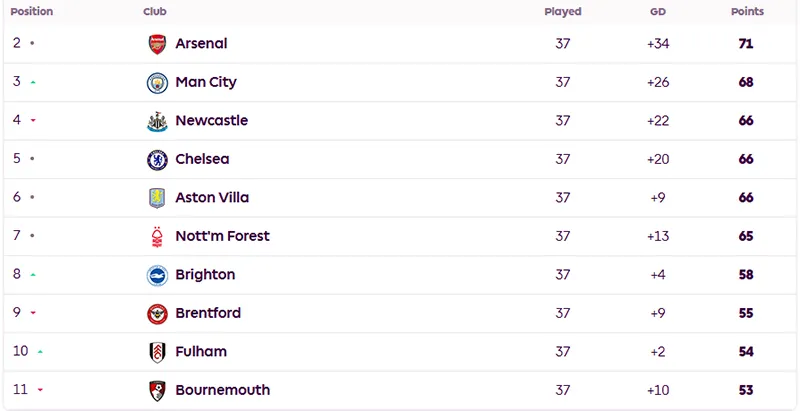The width and height of the screenshot is (800, 411).
Task: Click the Chelsea club badge
Action: click(x=157, y=160)
